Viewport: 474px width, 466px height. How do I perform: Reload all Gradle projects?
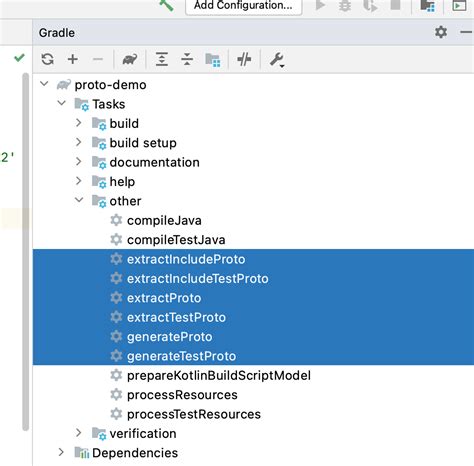click(x=48, y=59)
